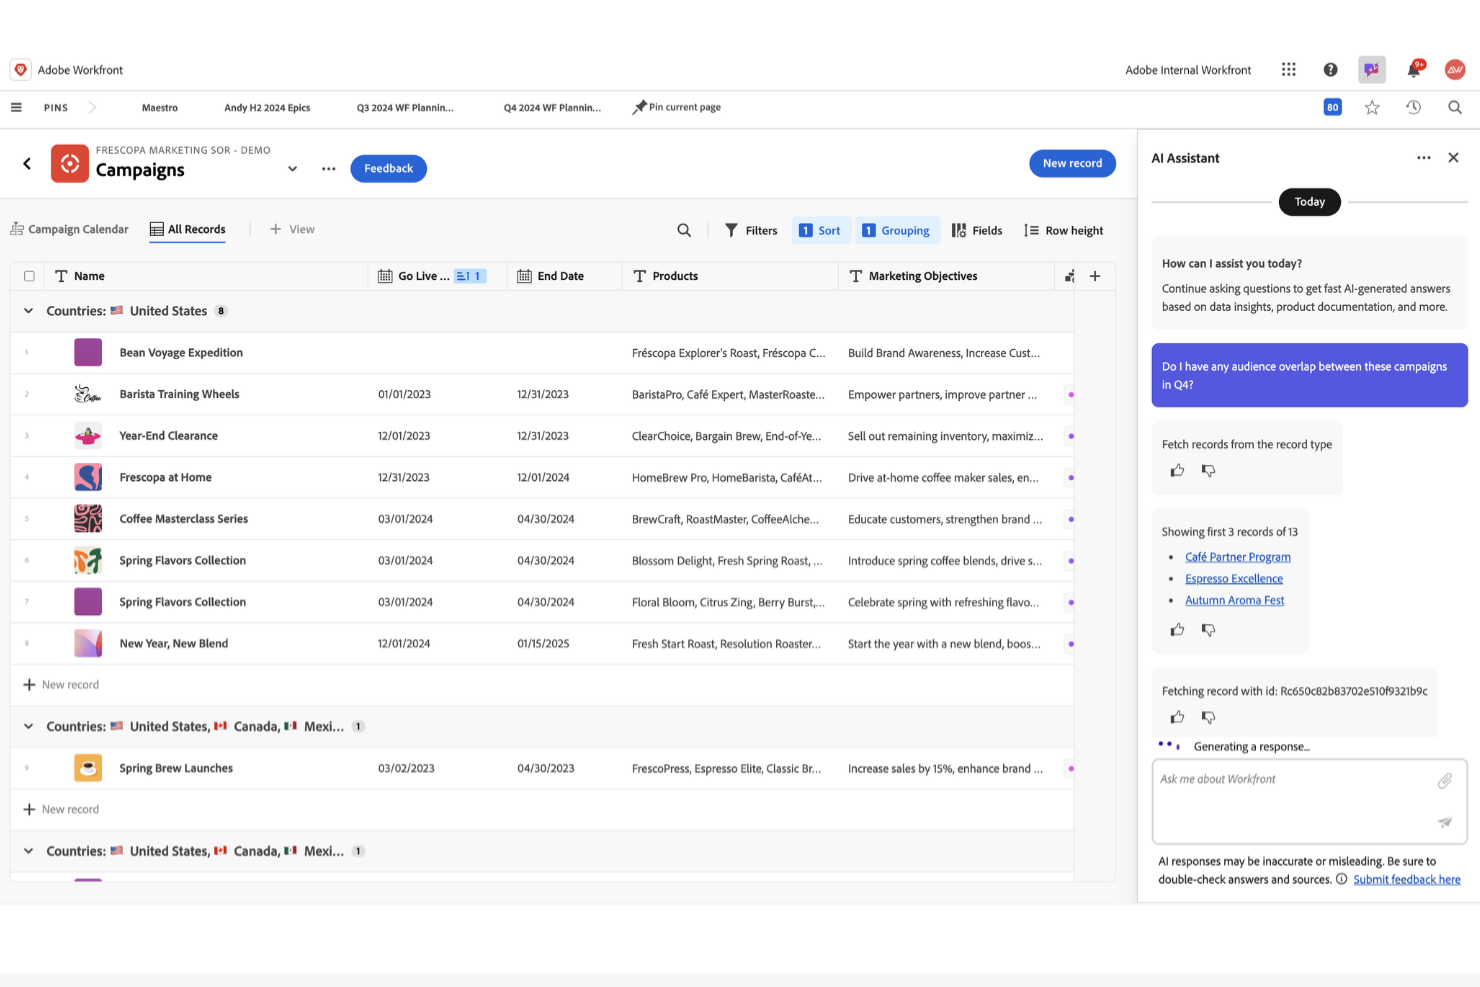Viewport: 1480px width, 987px height.
Task: Search records with the table magnifier icon
Action: (684, 230)
